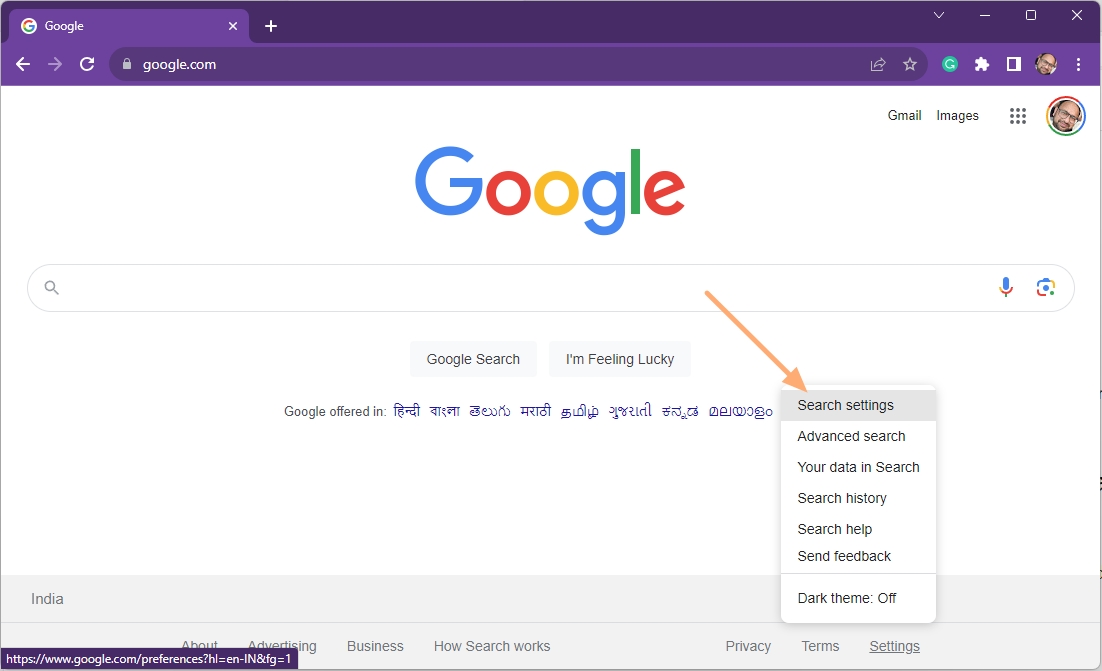Toggle the Chrome side panel icon
The height and width of the screenshot is (671, 1102).
1013,65
